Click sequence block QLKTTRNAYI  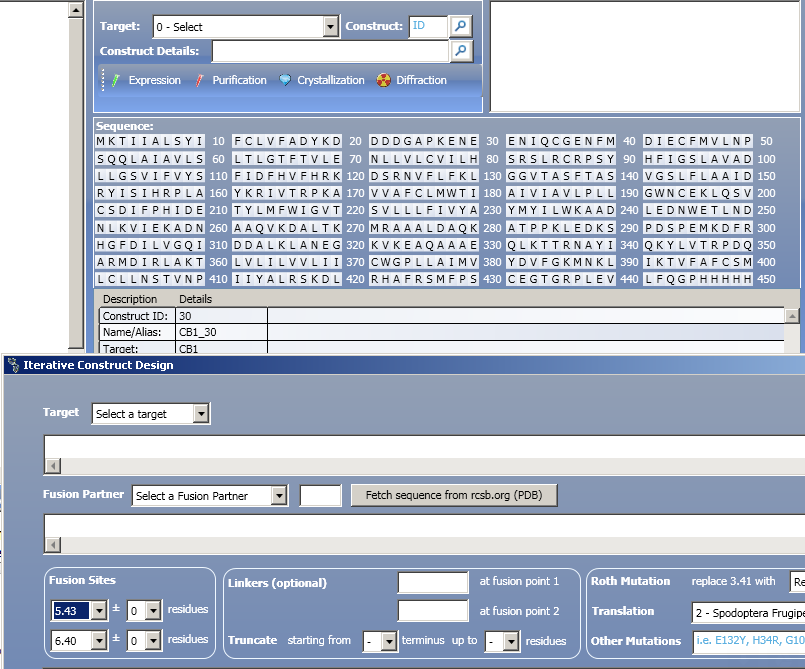point(561,245)
